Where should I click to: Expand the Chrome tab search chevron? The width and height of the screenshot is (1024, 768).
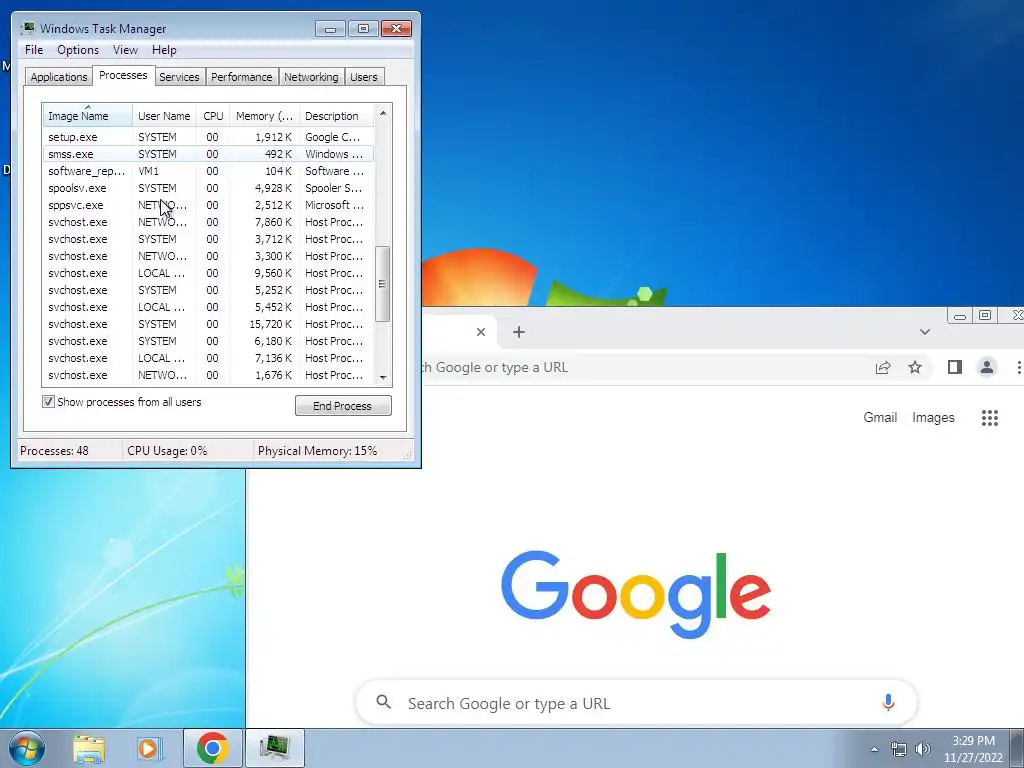(925, 332)
